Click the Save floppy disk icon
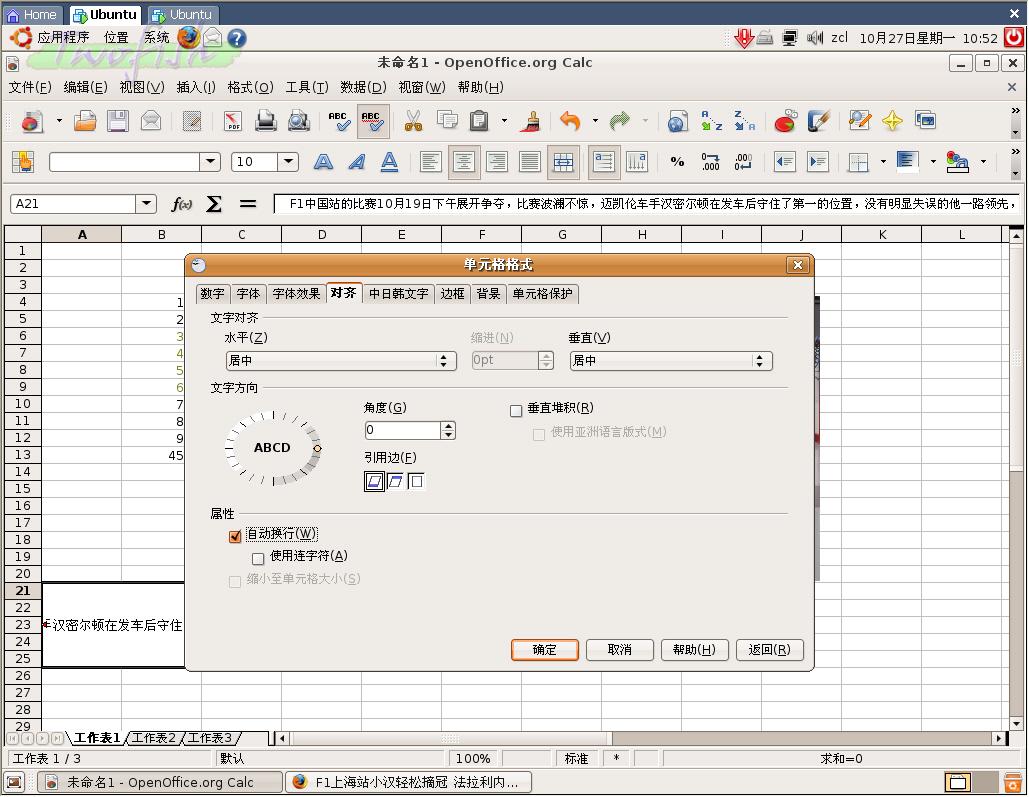 pyautogui.click(x=117, y=121)
